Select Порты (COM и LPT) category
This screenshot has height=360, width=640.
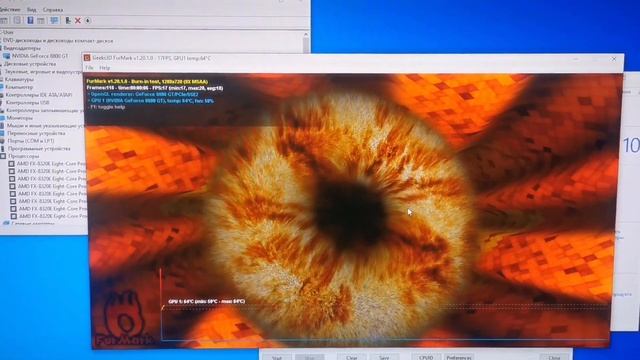31,141
